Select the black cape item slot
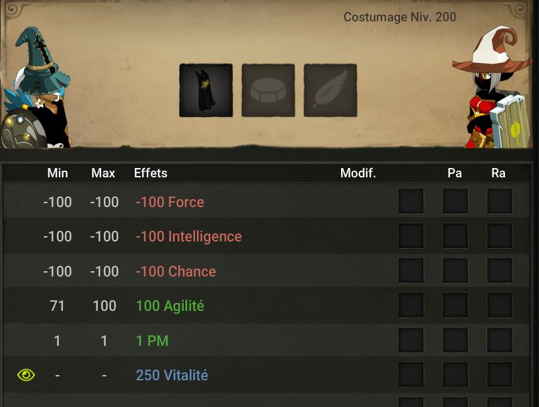 pos(206,90)
